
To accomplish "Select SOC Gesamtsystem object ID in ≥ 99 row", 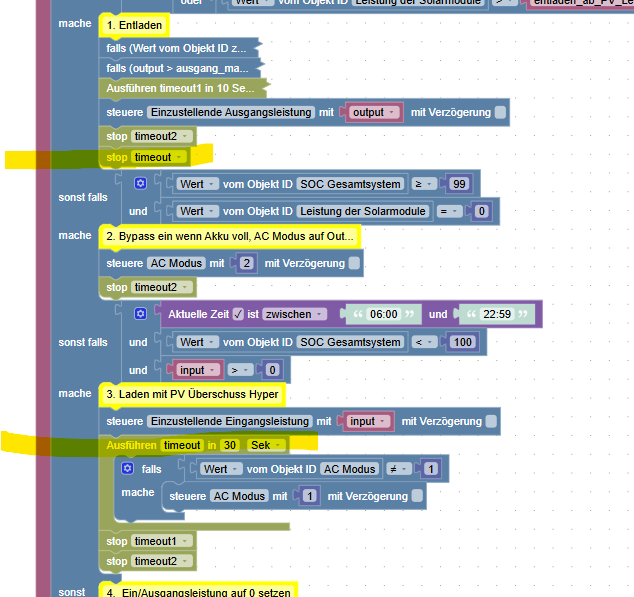I will [x=350, y=184].
